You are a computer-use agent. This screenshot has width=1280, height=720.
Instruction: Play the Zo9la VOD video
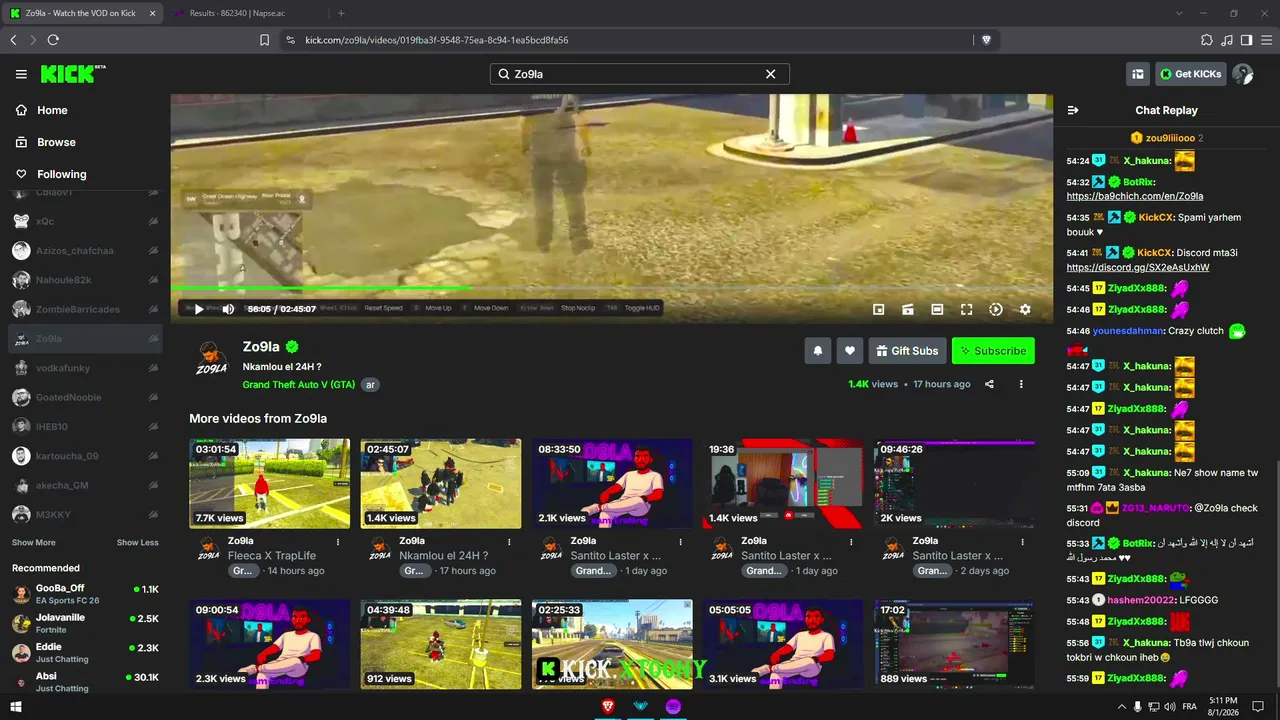(199, 310)
